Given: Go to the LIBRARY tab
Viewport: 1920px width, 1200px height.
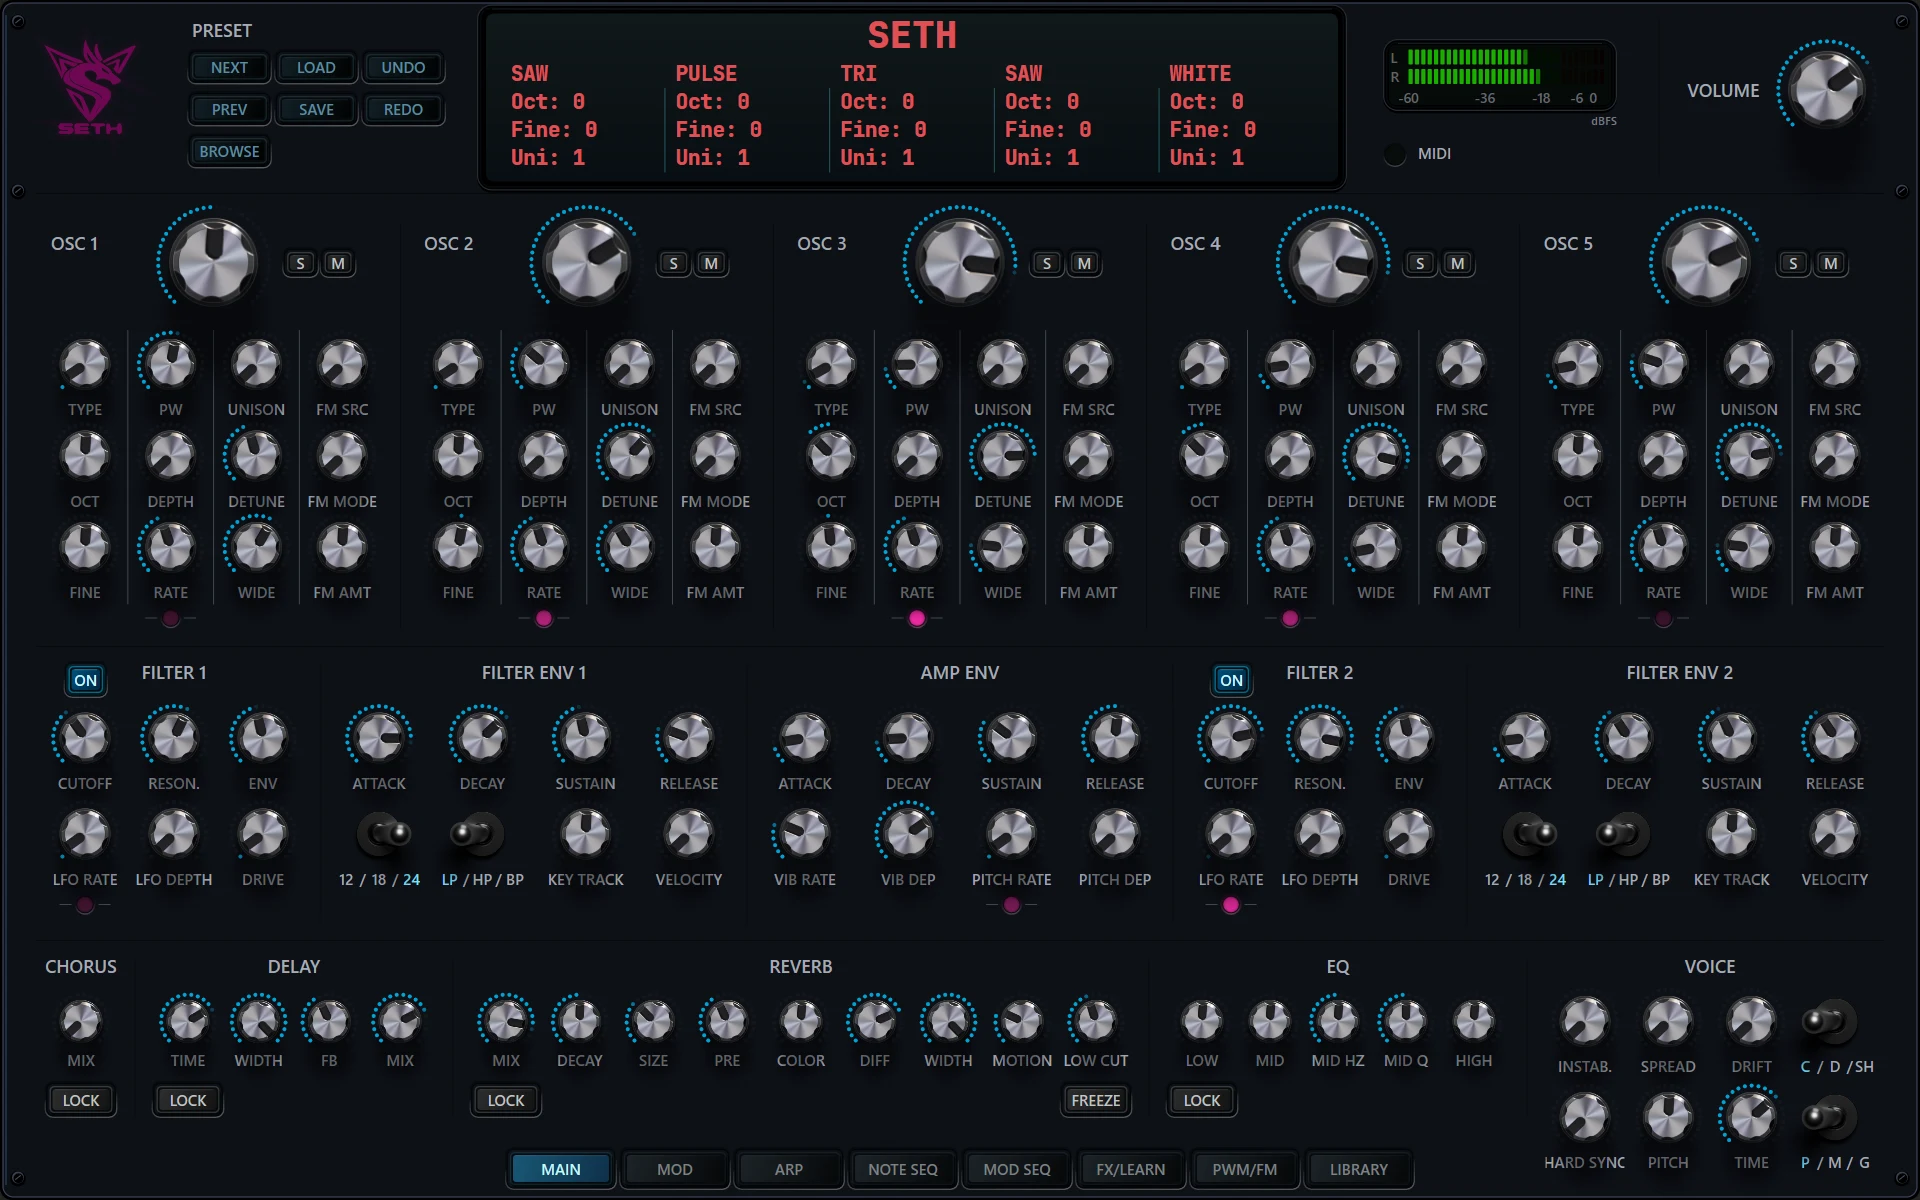Looking at the screenshot, I should pos(1359,1169).
